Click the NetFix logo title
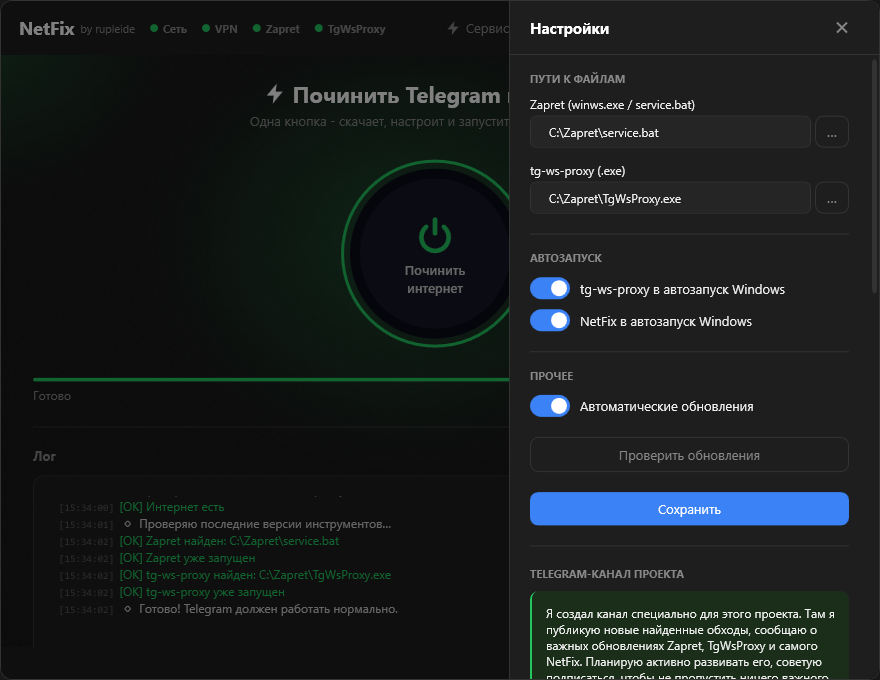The width and height of the screenshot is (880, 680). click(47, 29)
